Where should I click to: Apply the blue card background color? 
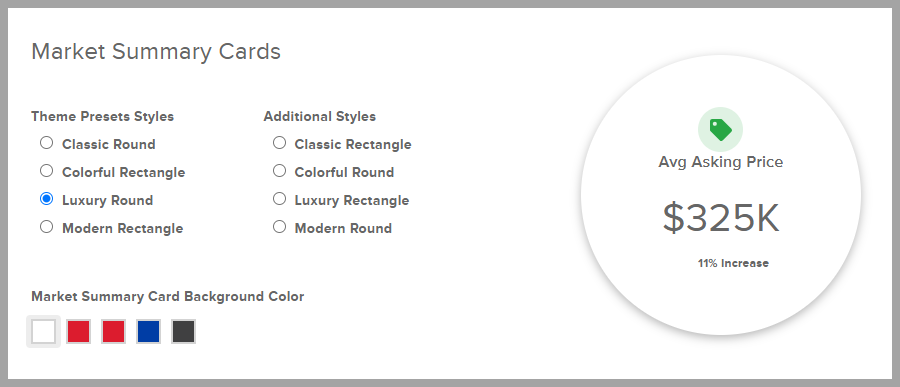click(x=148, y=331)
